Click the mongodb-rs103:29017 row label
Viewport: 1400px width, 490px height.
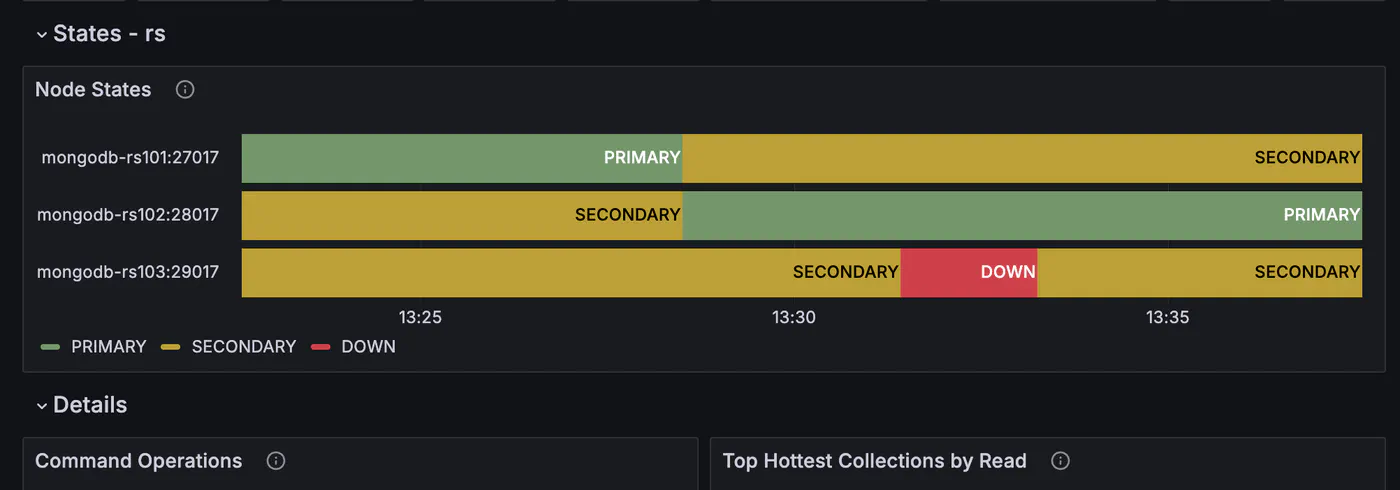click(128, 272)
